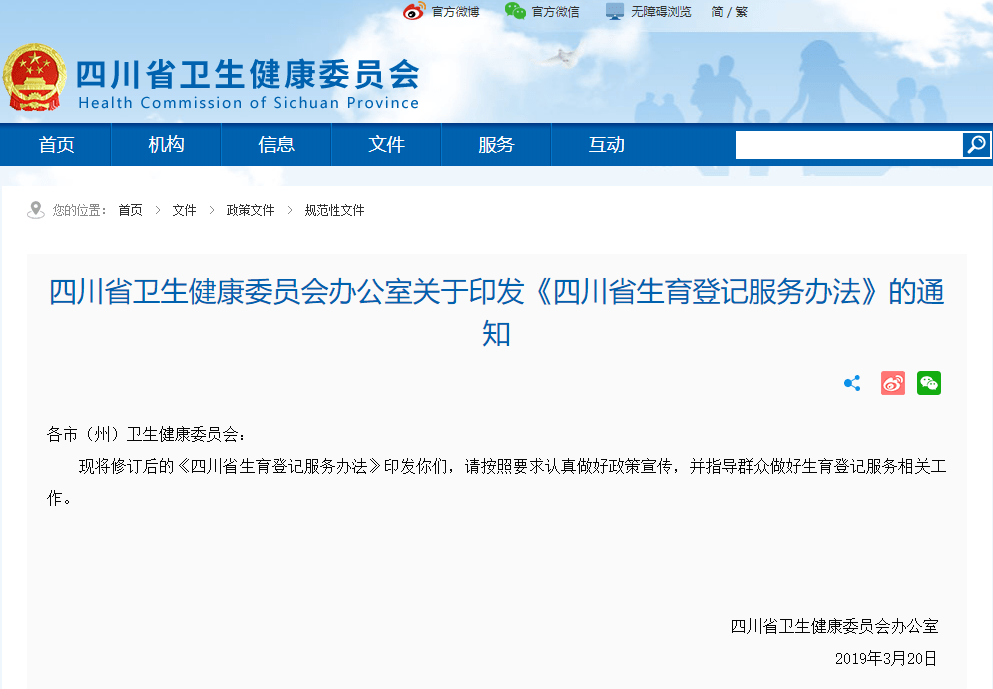Click breadcrumb 首页 link
Image resolution: width=993 pixels, height=689 pixels.
[130, 210]
